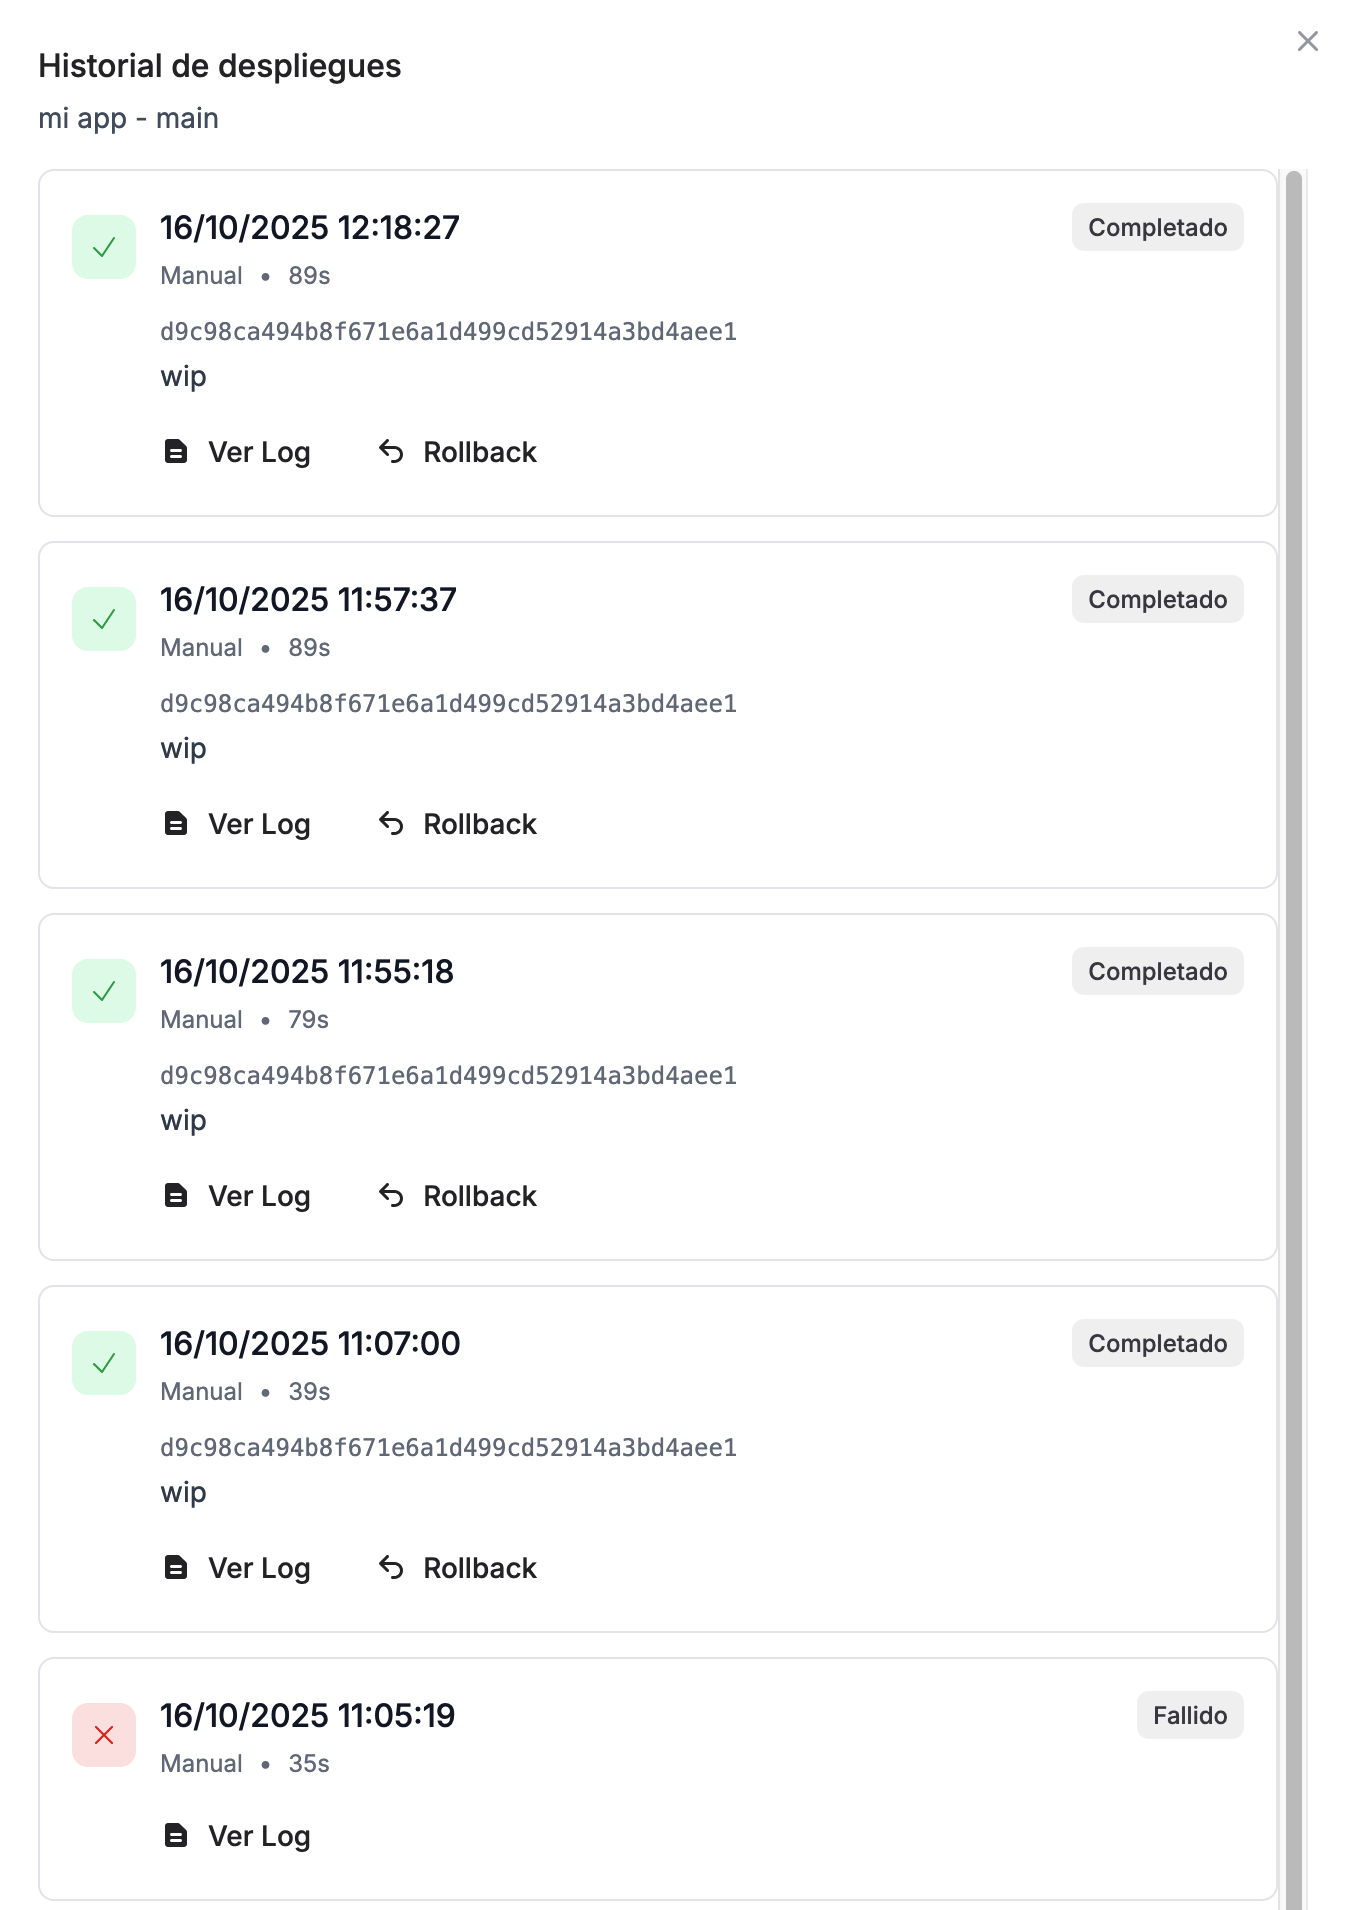Click the Fallido status badge
The image size is (1372, 1910).
pyautogui.click(x=1189, y=1715)
